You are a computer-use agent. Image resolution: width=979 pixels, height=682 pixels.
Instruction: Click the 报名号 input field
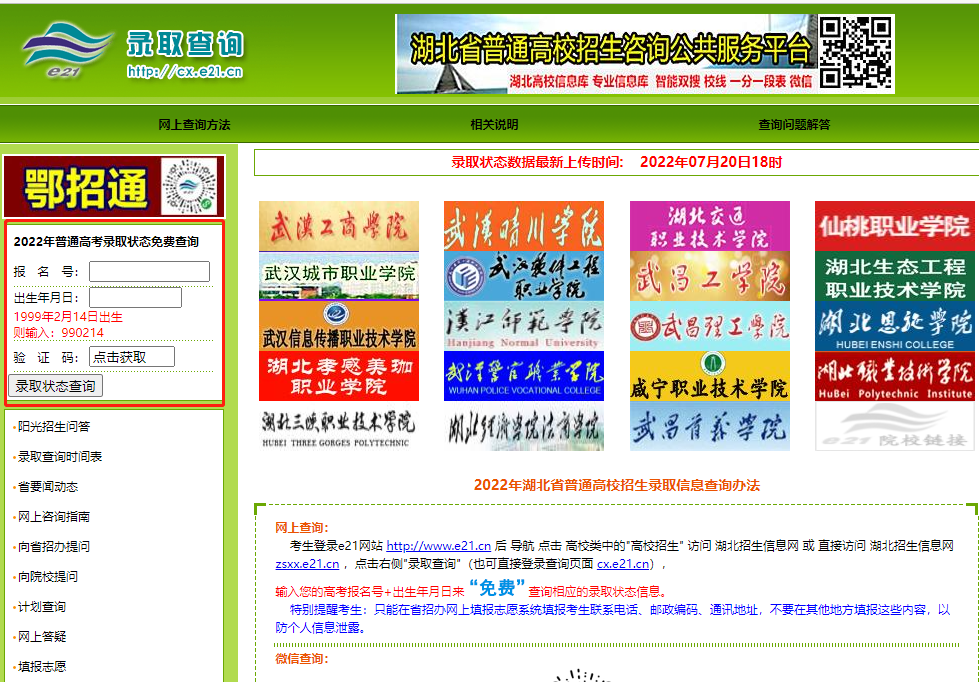click(149, 272)
